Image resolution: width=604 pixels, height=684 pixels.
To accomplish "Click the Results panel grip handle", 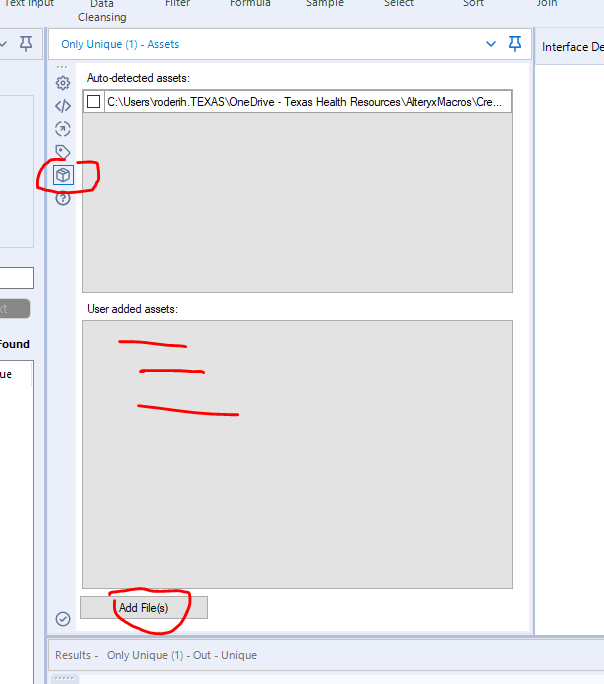I will tap(65, 678).
